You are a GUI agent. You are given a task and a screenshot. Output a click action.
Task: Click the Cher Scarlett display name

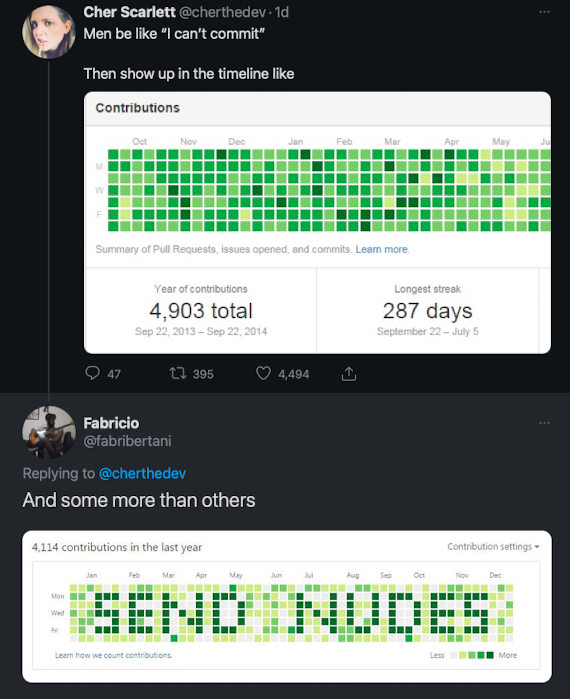pos(129,12)
